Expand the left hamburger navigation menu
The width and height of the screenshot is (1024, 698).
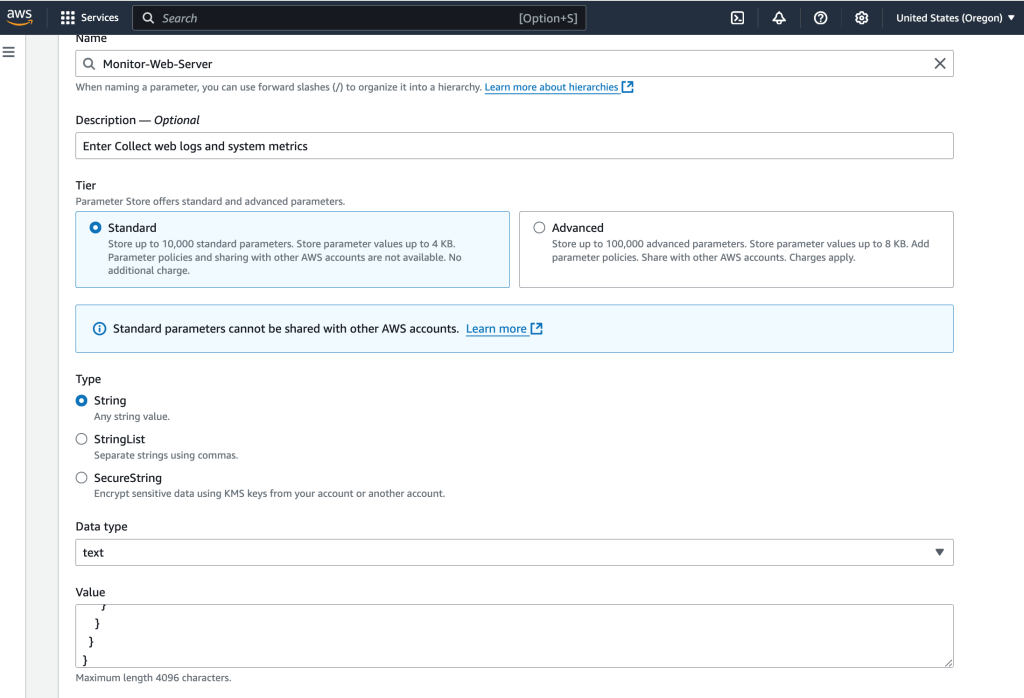pos(9,52)
